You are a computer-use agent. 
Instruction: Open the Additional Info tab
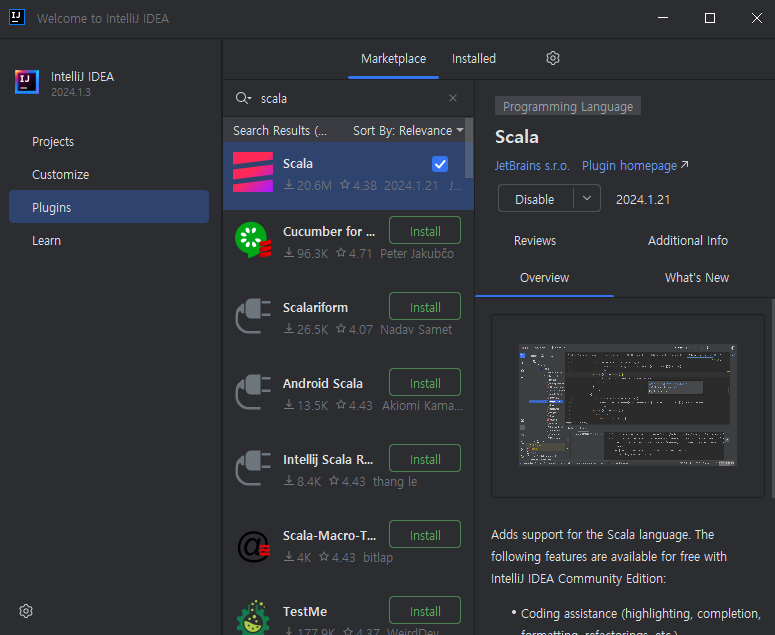point(688,241)
